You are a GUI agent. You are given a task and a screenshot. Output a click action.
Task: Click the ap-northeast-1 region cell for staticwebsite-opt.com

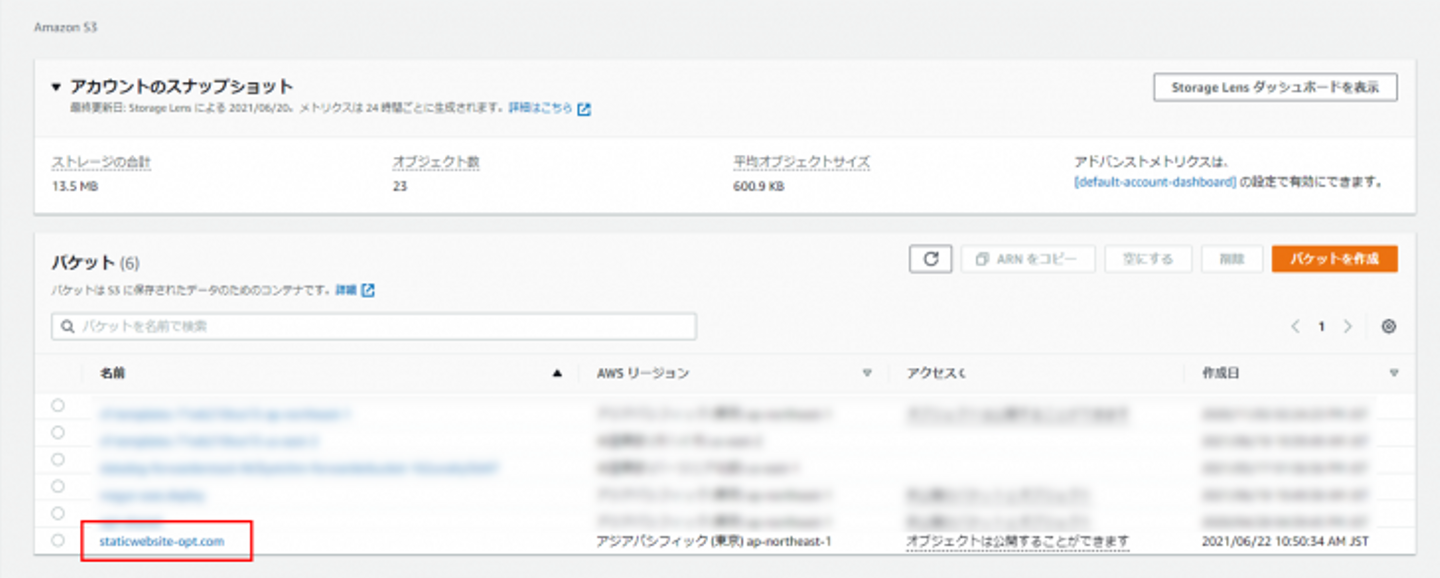(714, 541)
